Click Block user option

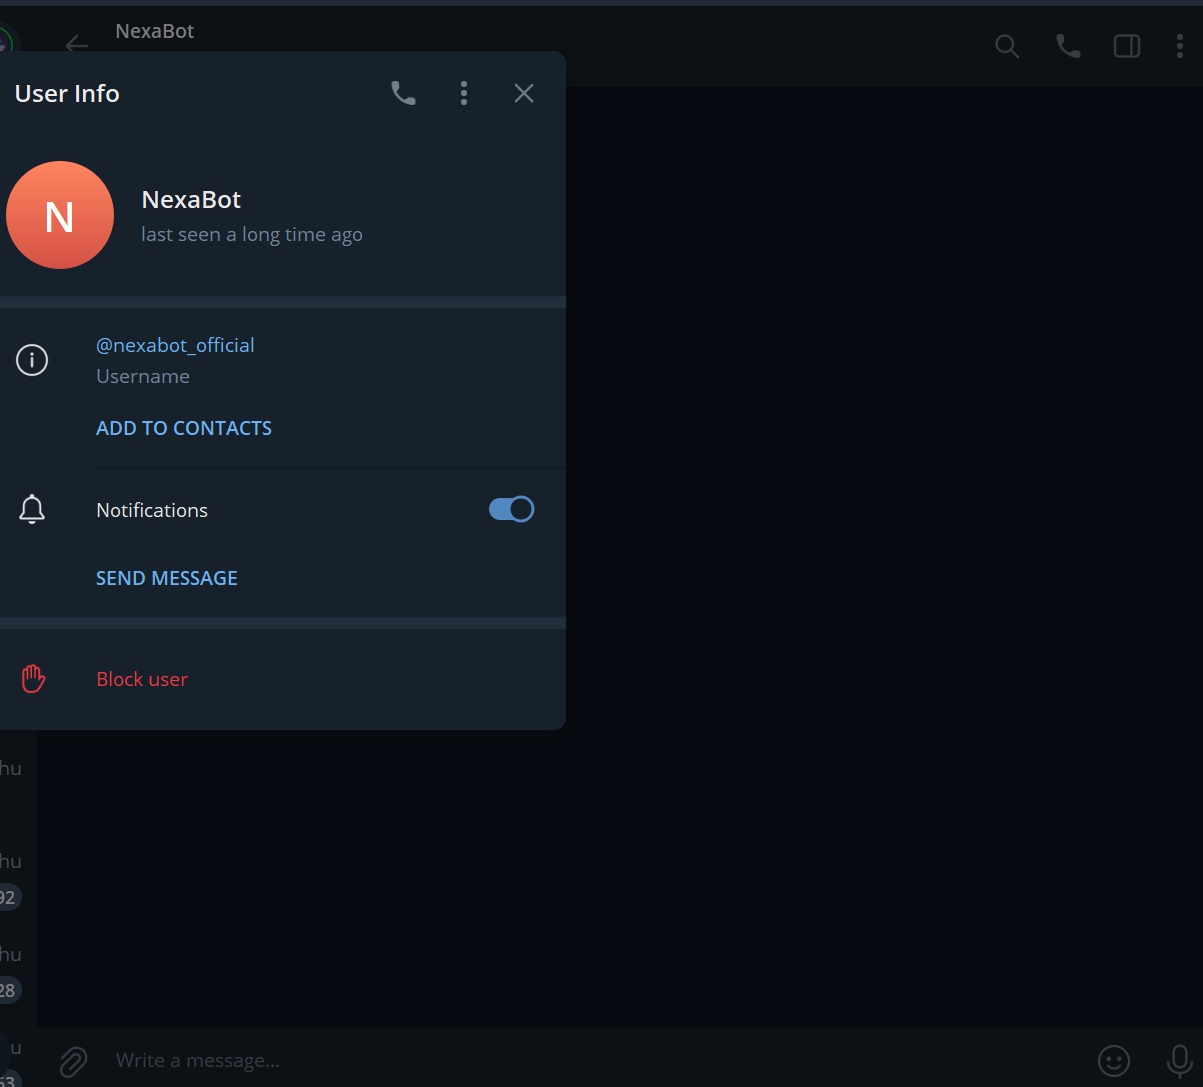coord(142,679)
